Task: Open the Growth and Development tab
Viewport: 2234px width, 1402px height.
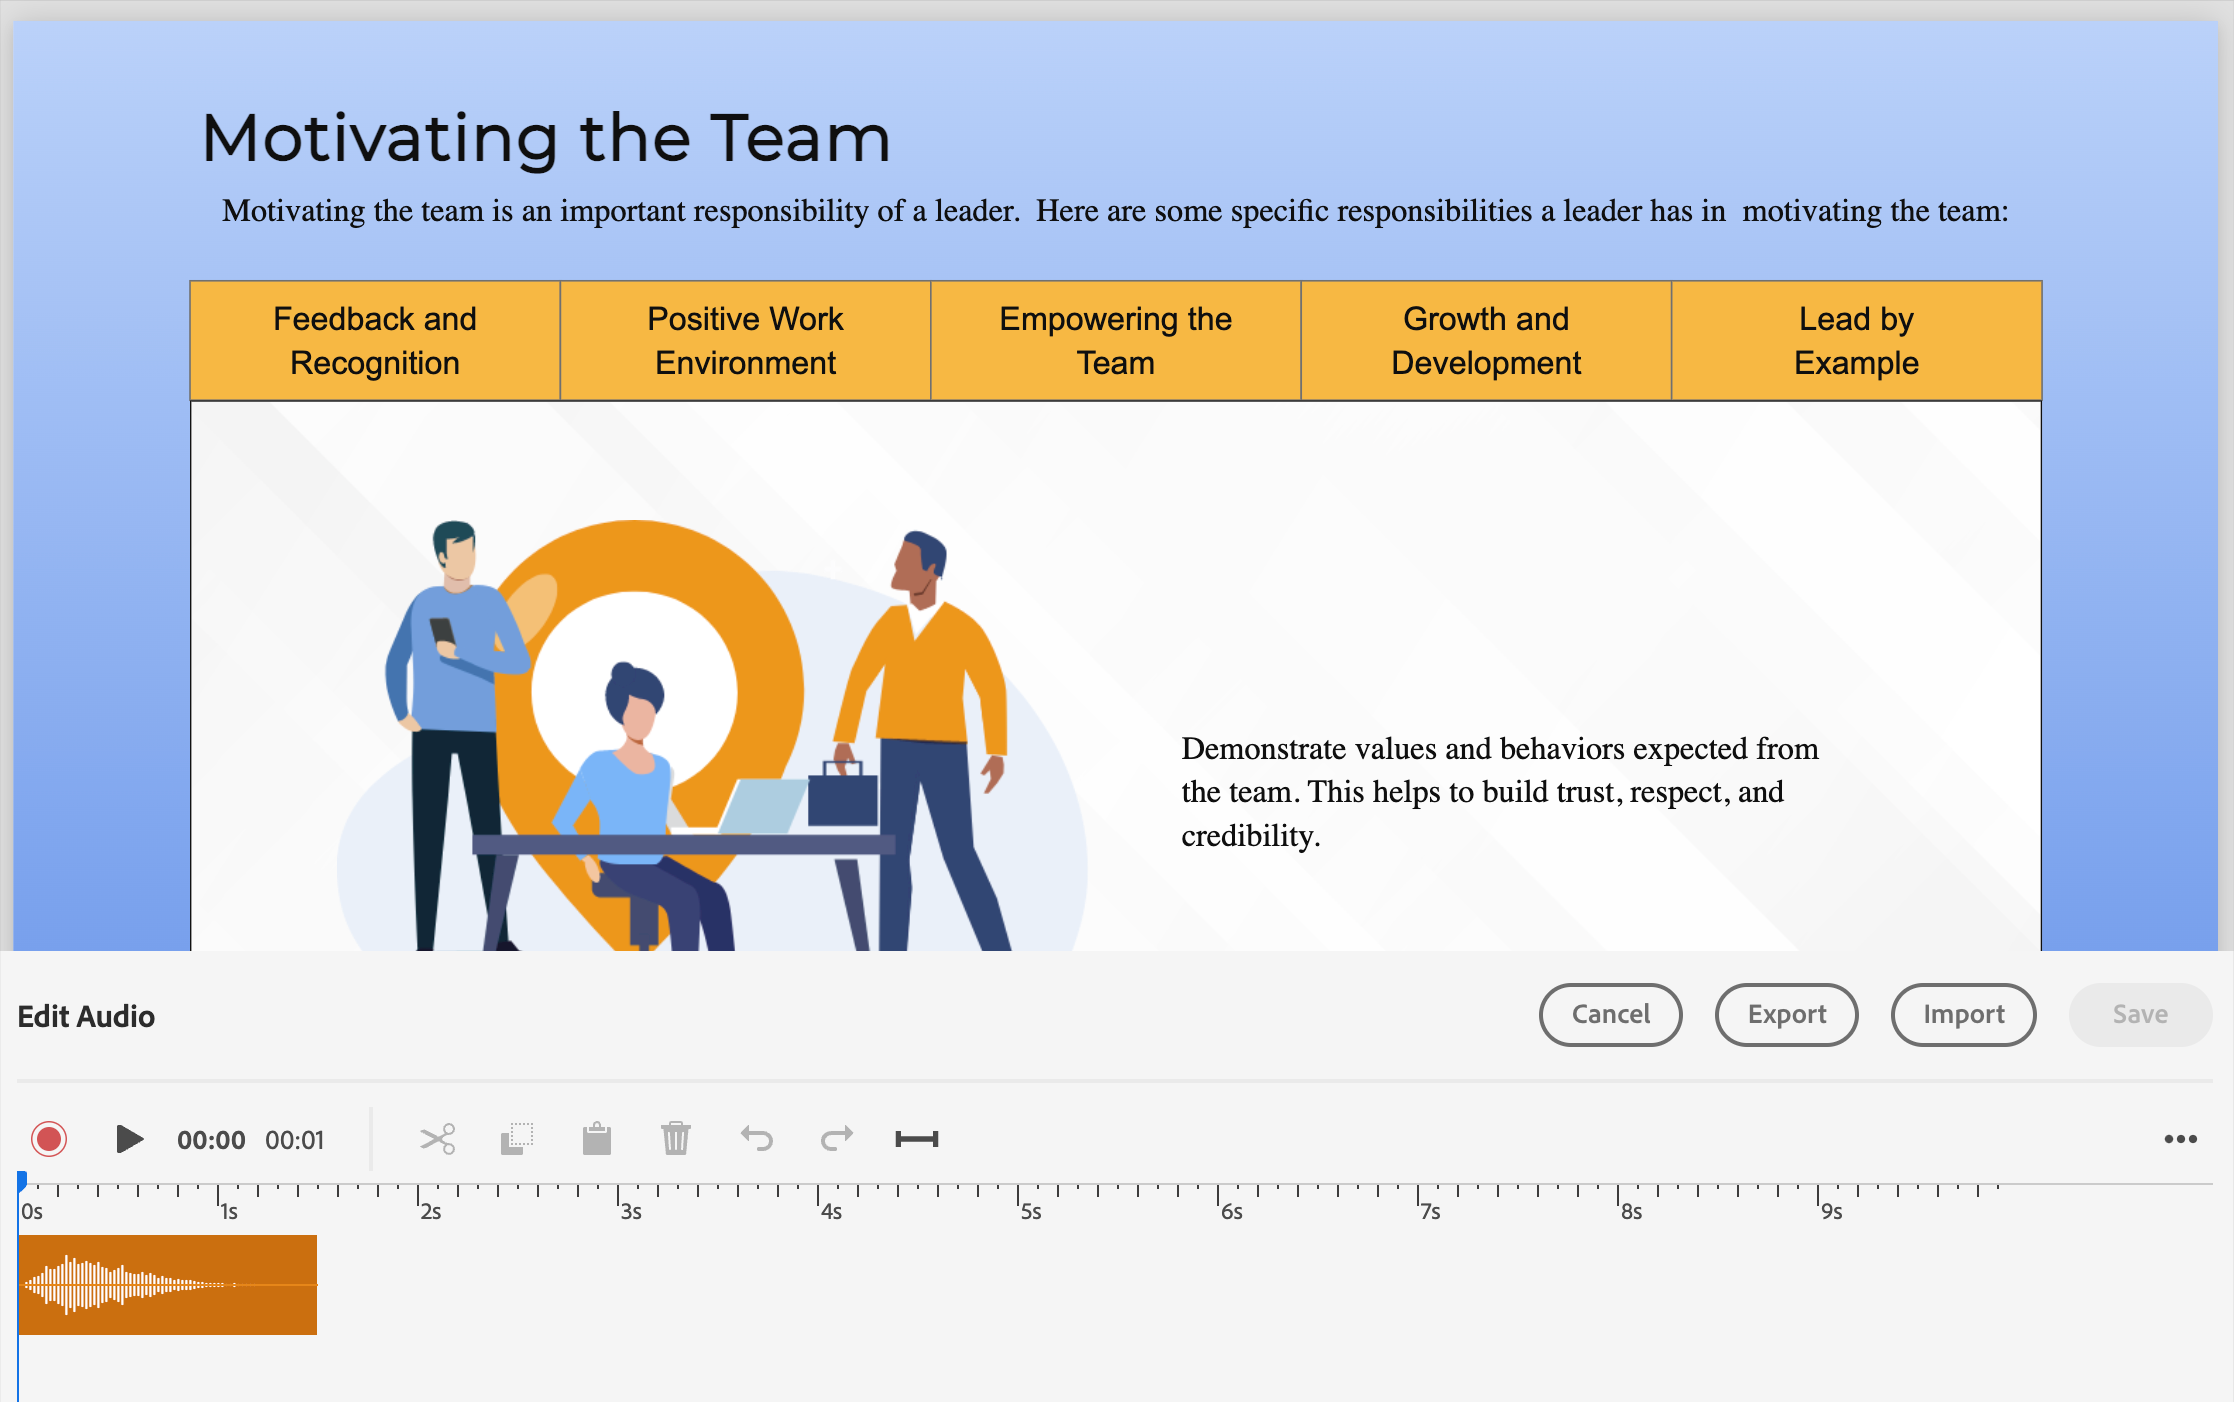Action: click(x=1485, y=341)
